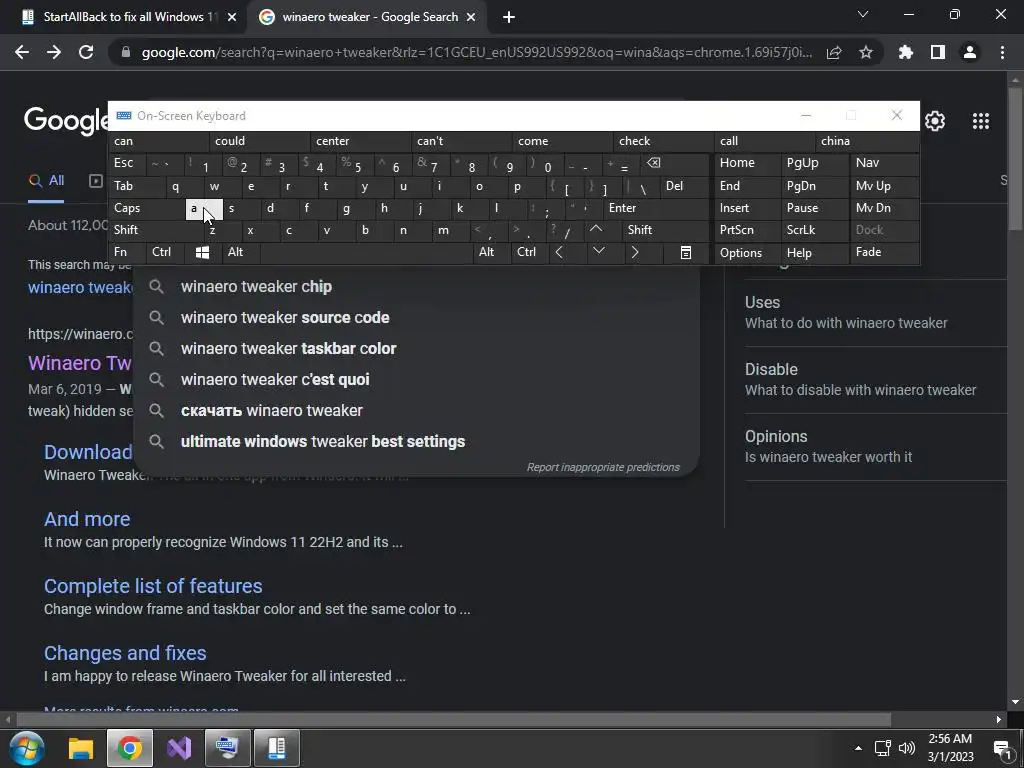
Task: Bookmark this page with star icon
Action: (866, 52)
